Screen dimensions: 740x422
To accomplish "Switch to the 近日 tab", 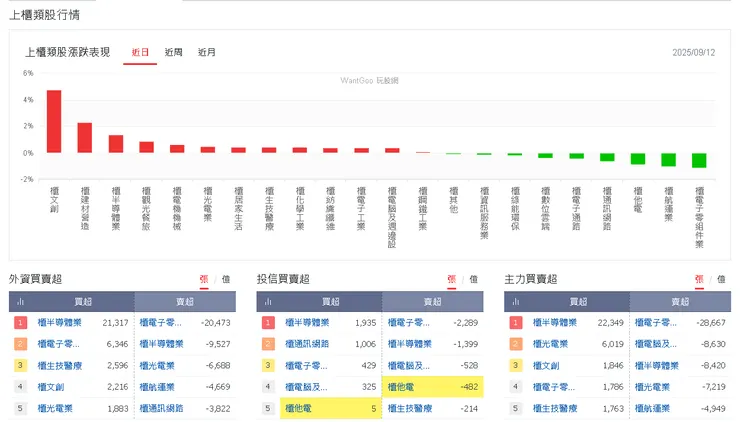I will click(140, 52).
